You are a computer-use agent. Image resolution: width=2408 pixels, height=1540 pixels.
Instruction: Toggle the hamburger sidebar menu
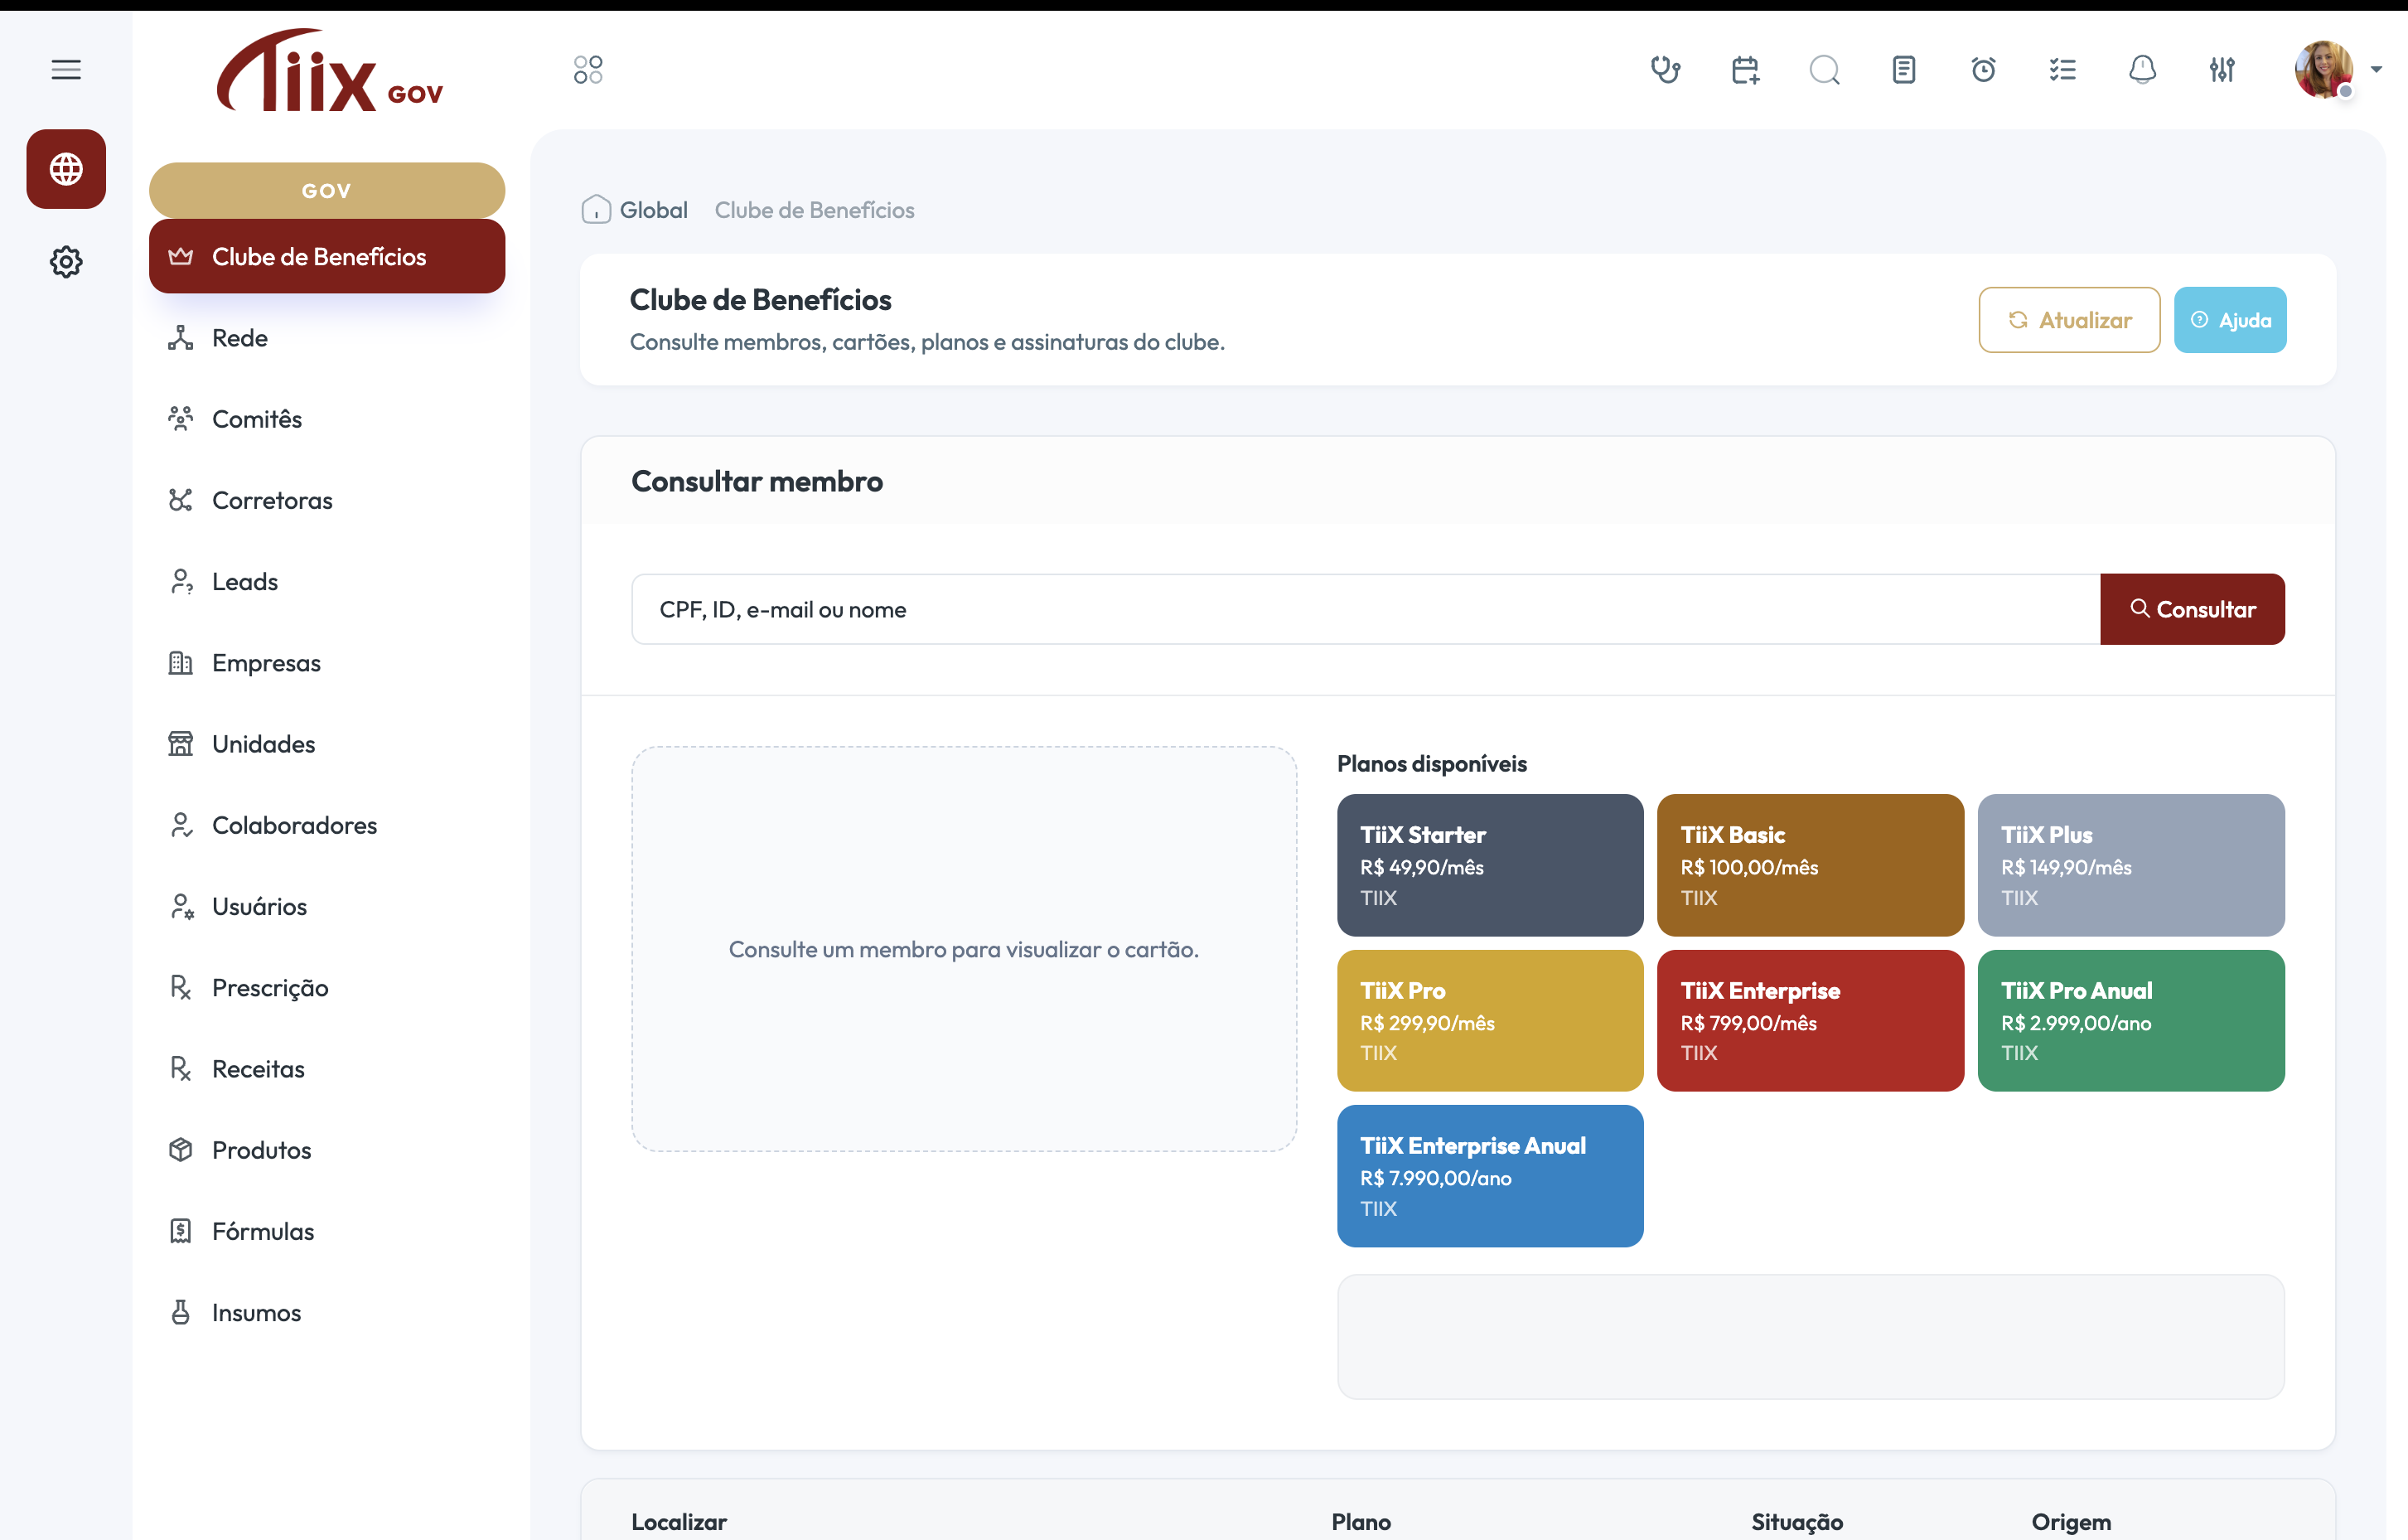66,69
